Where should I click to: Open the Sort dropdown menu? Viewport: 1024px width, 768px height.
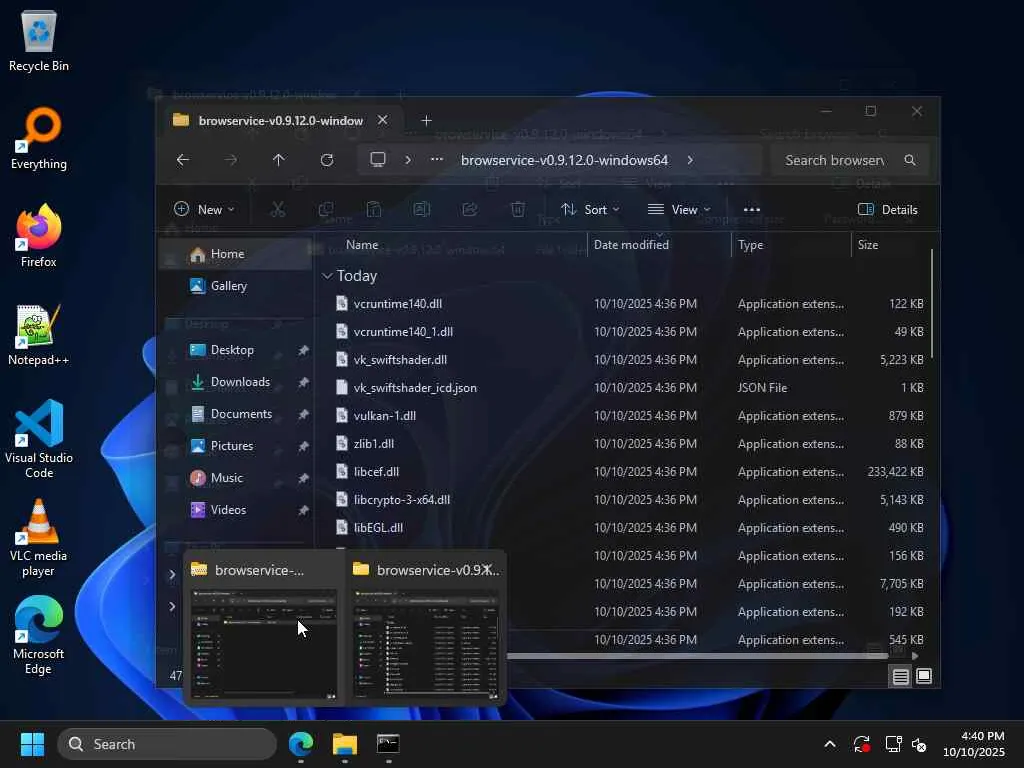(590, 210)
